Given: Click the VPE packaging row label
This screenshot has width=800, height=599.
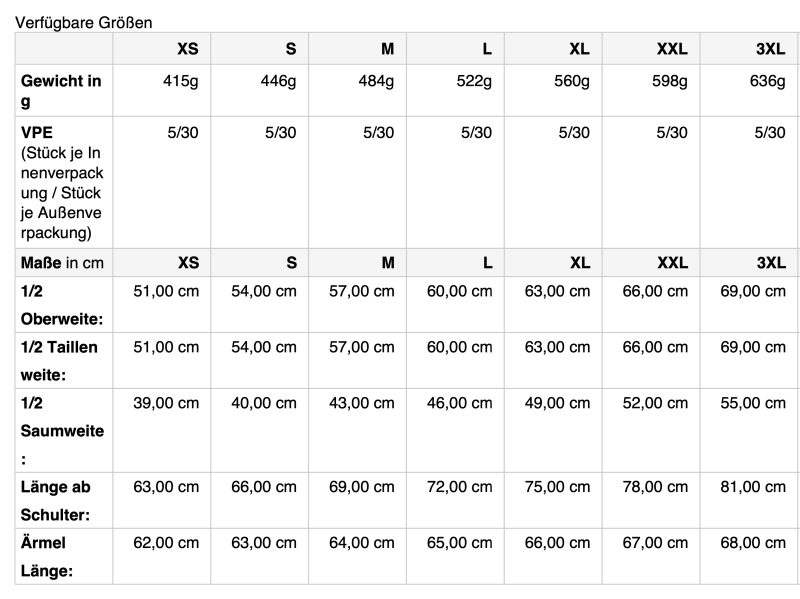Looking at the screenshot, I should tap(61, 182).
